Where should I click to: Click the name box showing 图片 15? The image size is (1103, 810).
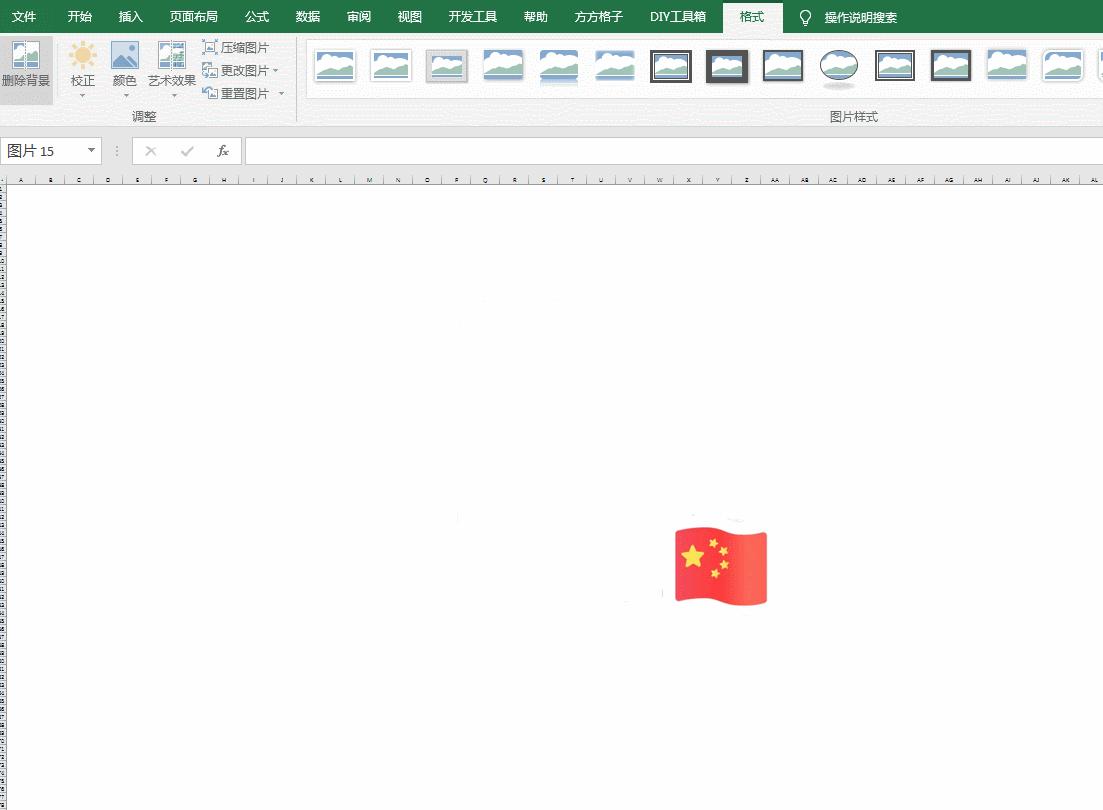click(42, 151)
